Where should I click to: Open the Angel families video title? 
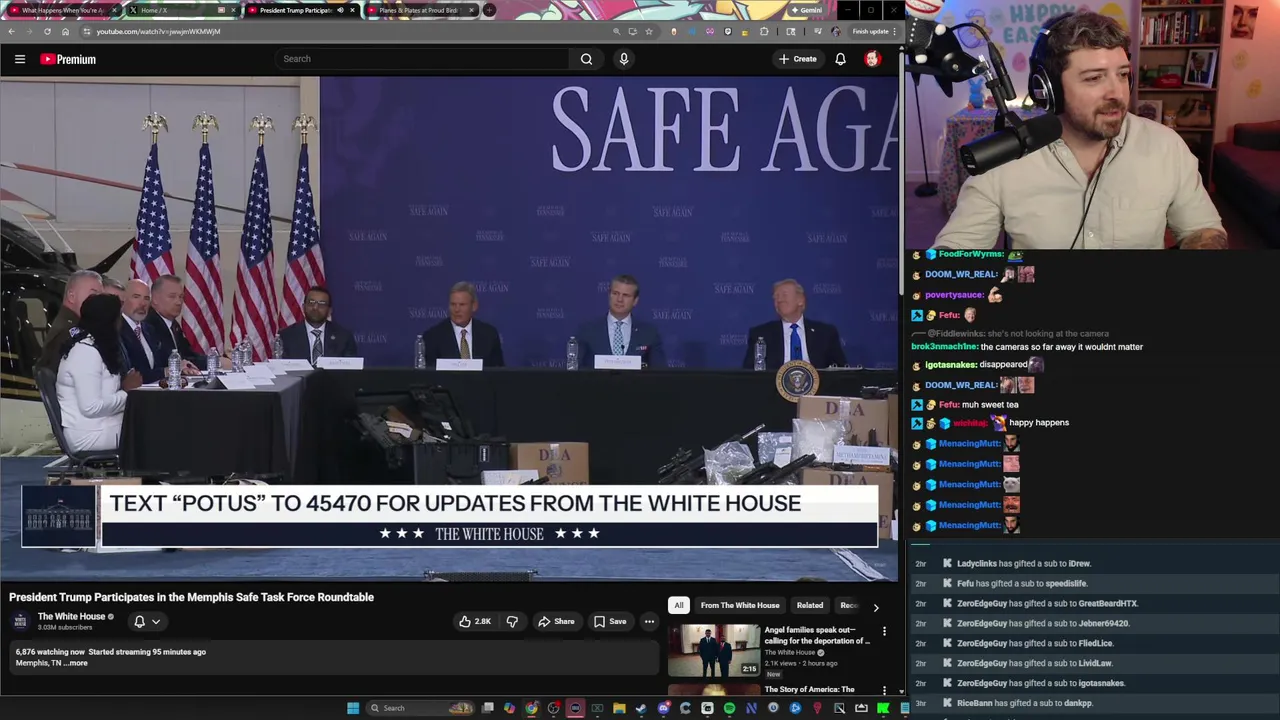(x=817, y=635)
